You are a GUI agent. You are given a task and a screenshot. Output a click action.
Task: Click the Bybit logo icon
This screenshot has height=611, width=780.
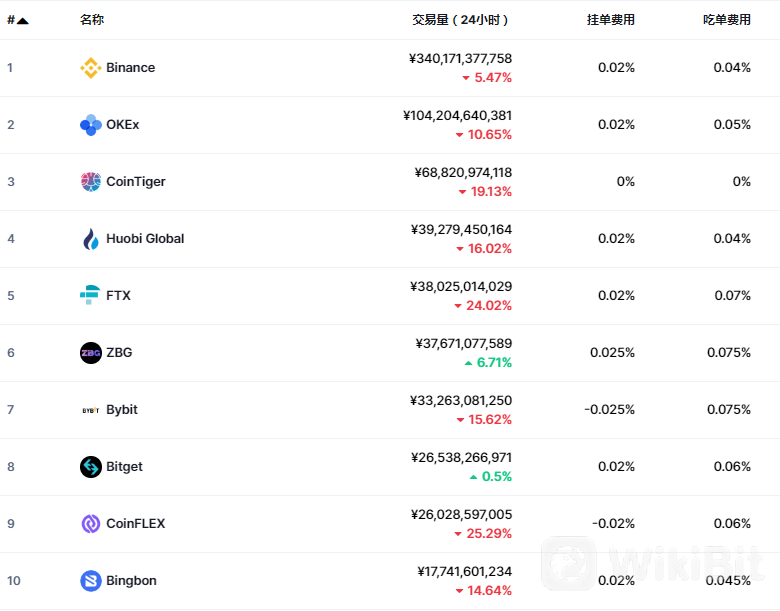[x=90, y=410]
